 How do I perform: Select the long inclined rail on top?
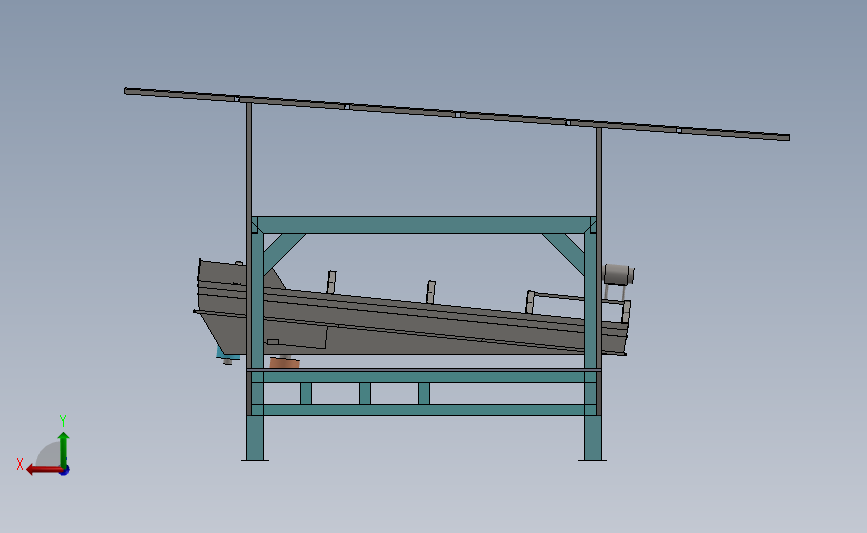click(x=457, y=114)
